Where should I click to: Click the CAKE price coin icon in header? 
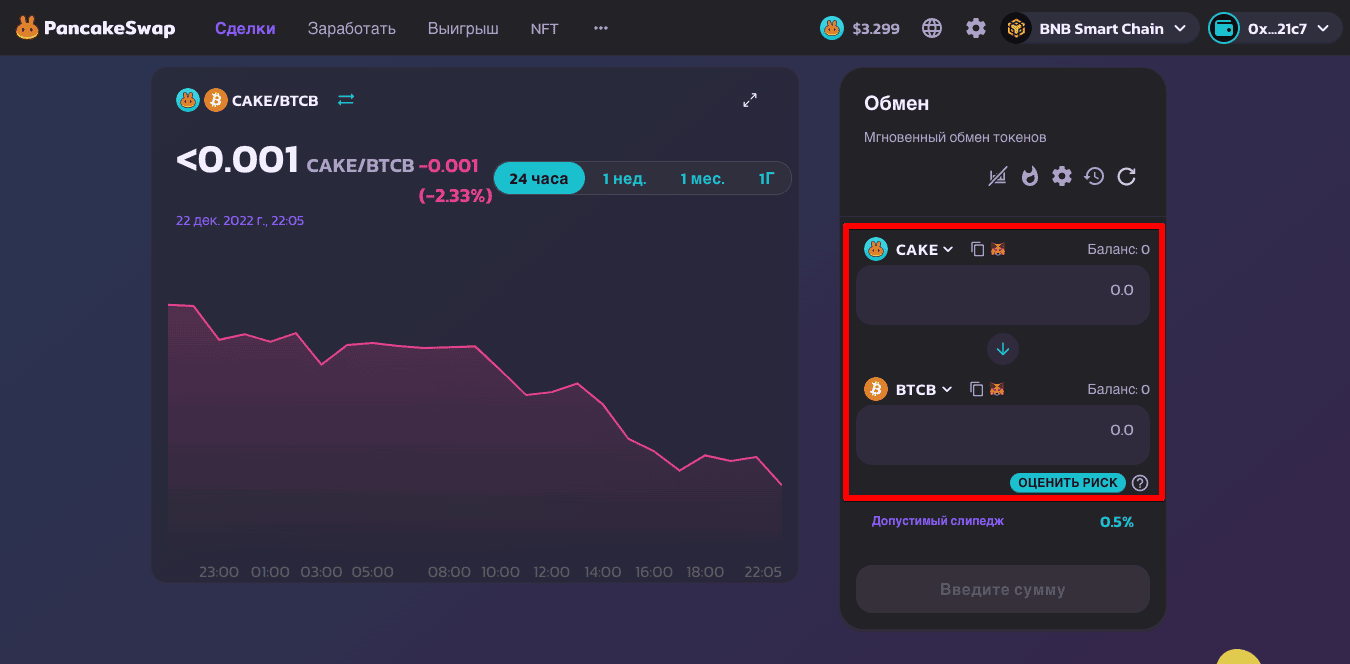[x=832, y=28]
